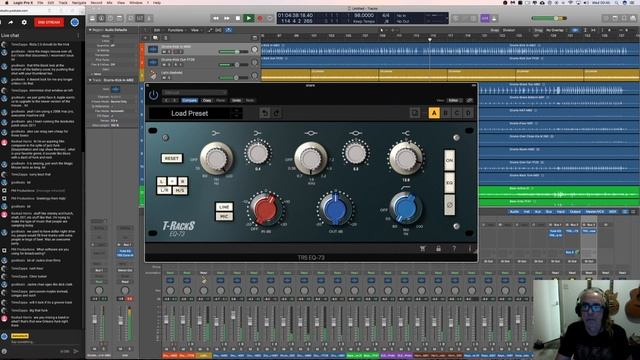Select MIC input mode
This screenshot has height=360, width=640.
[x=224, y=216]
